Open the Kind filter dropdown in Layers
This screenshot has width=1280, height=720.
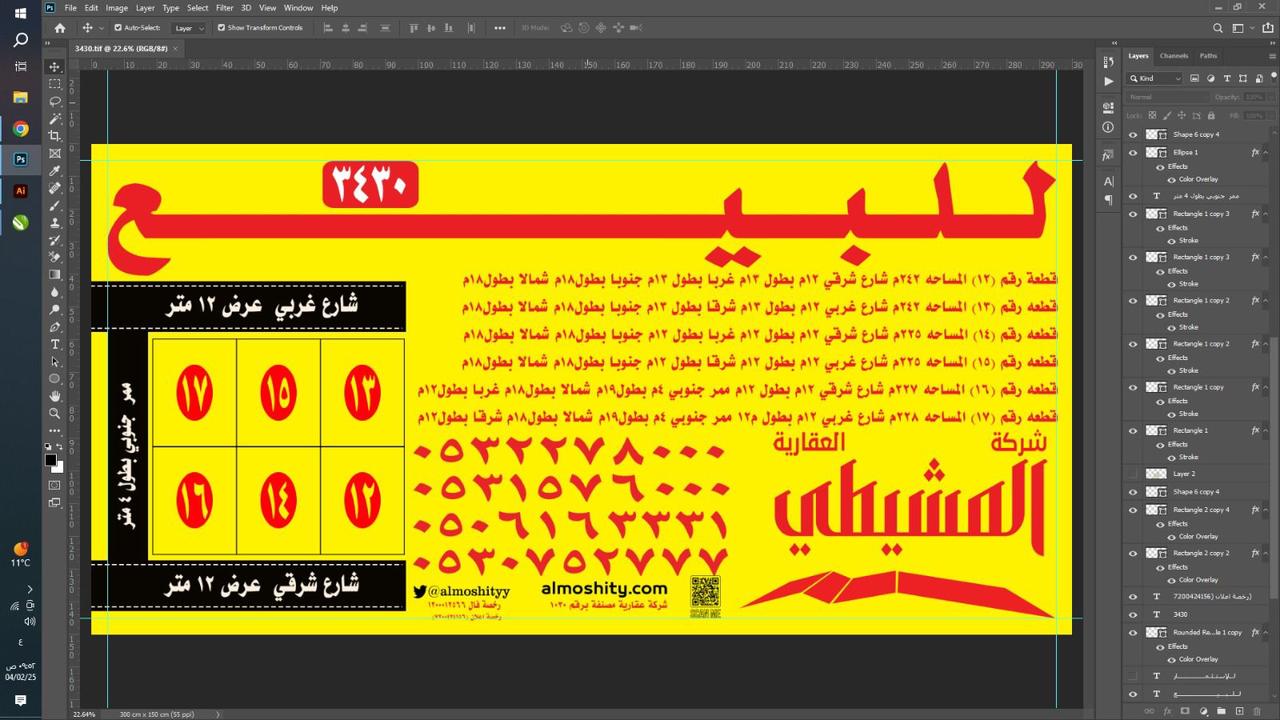pos(1155,78)
